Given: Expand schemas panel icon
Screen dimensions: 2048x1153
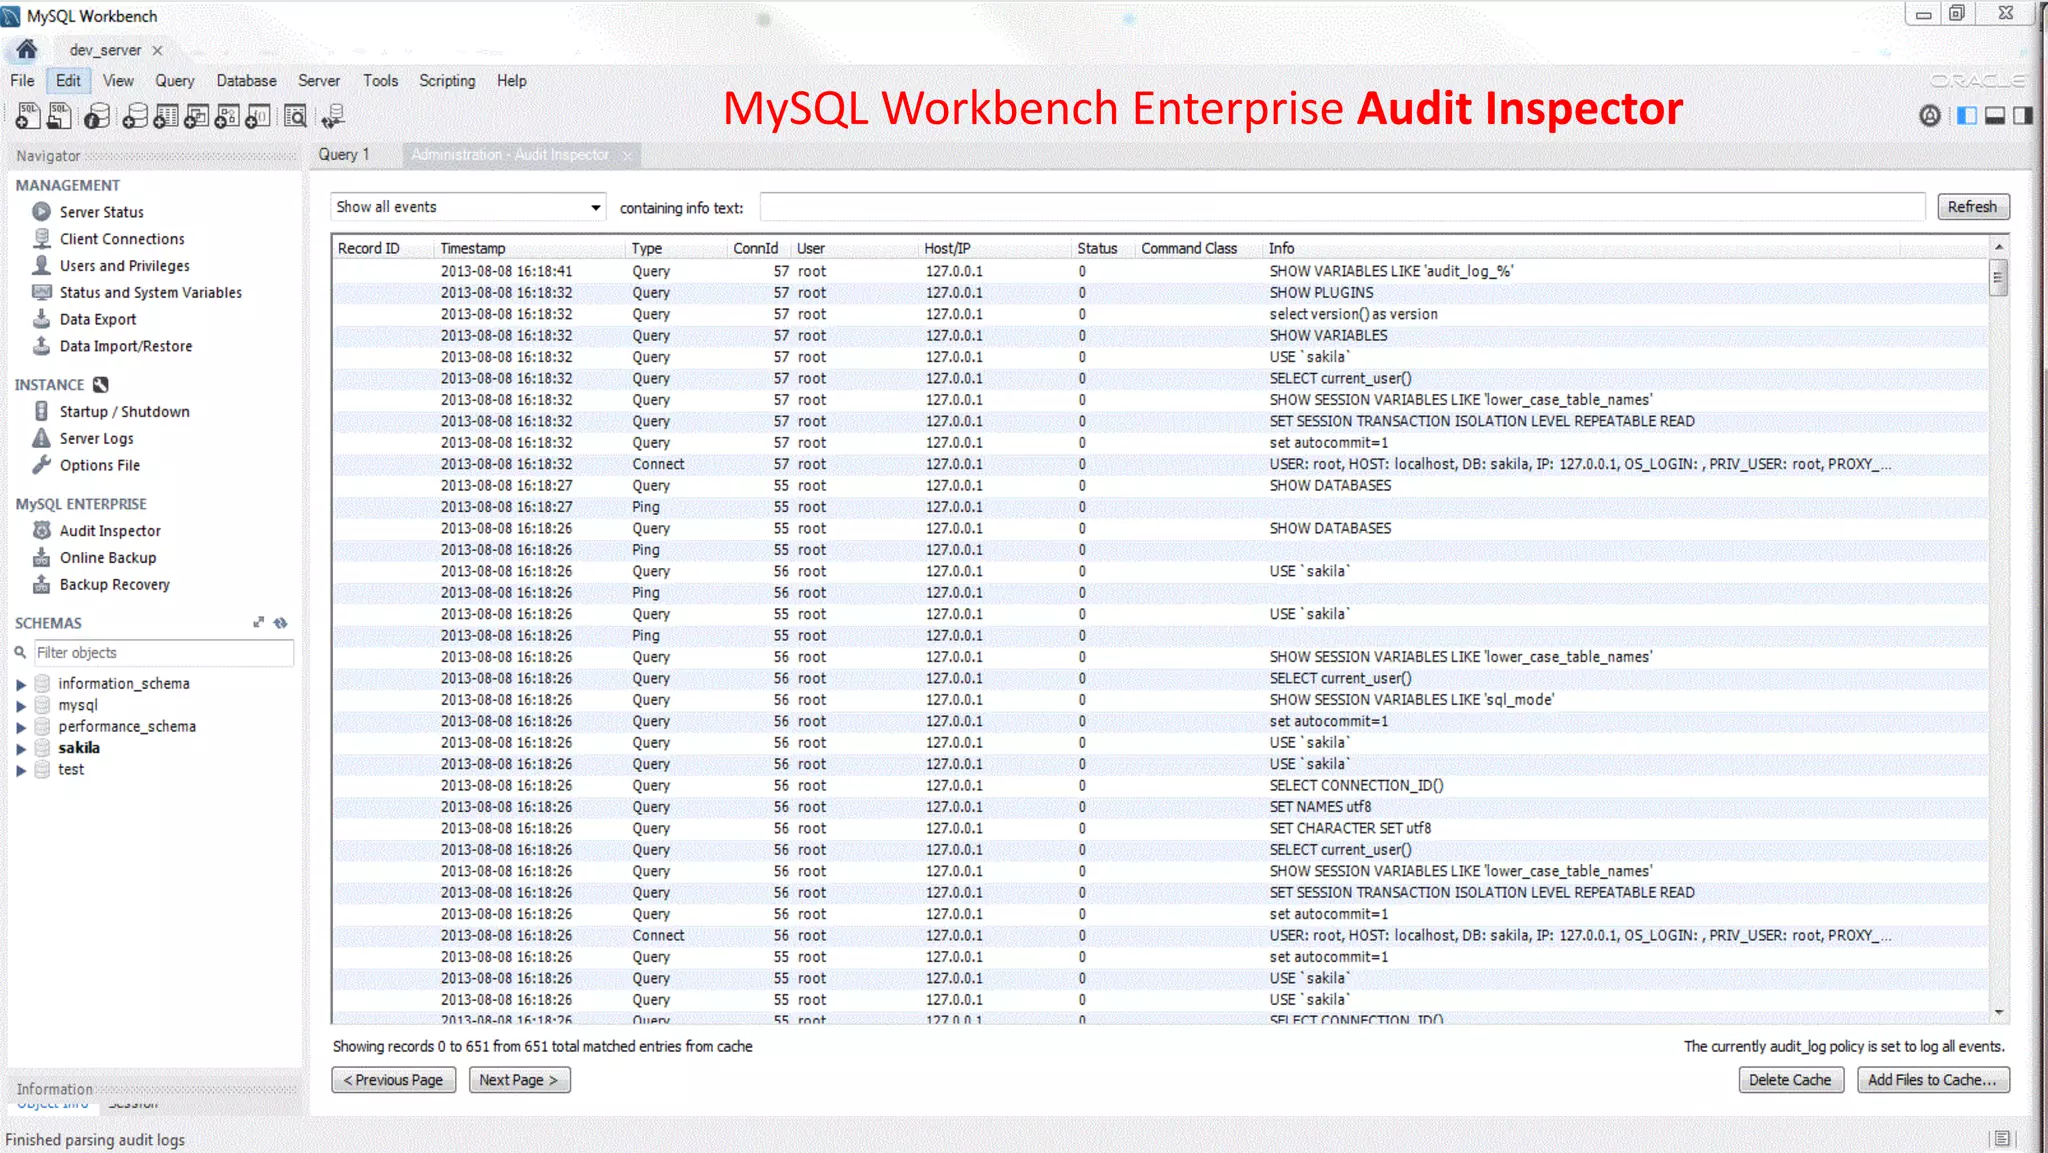Looking at the screenshot, I should coord(259,622).
